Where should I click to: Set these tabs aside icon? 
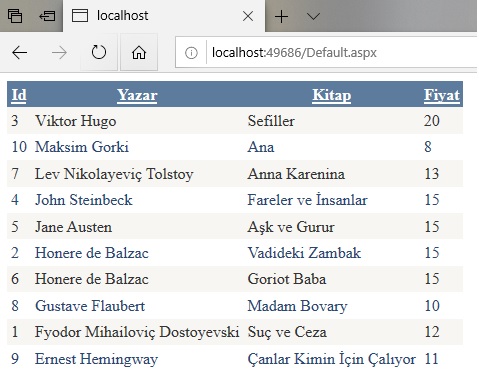pos(47,16)
